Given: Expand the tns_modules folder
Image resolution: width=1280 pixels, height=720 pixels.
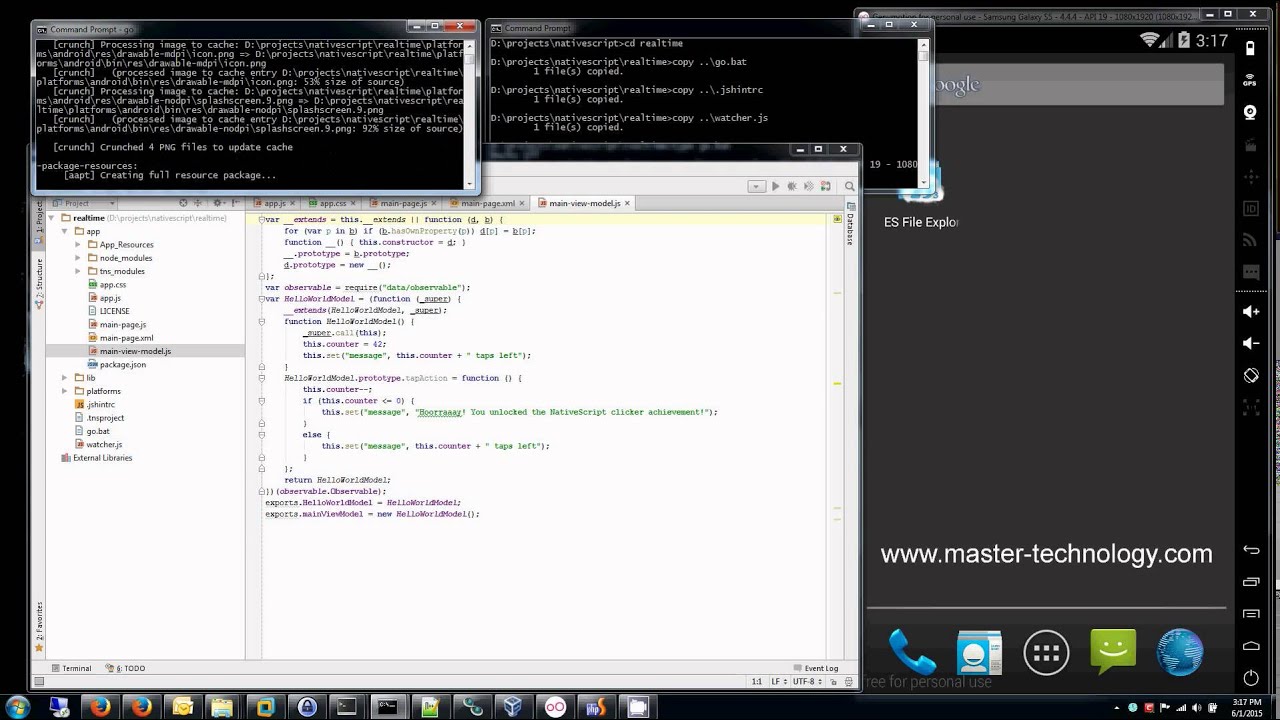Looking at the screenshot, I should [x=78, y=271].
